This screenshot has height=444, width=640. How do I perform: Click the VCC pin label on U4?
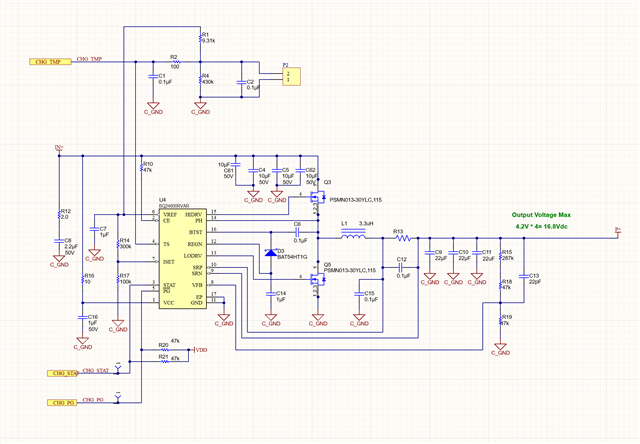click(x=169, y=303)
